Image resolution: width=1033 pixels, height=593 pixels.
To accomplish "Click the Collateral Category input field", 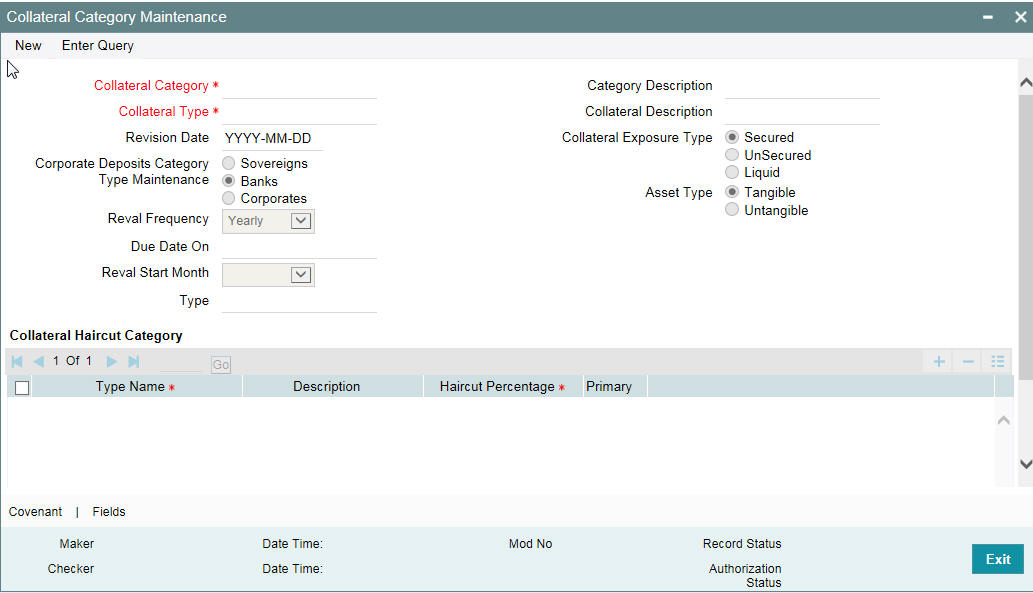I will click(299, 86).
